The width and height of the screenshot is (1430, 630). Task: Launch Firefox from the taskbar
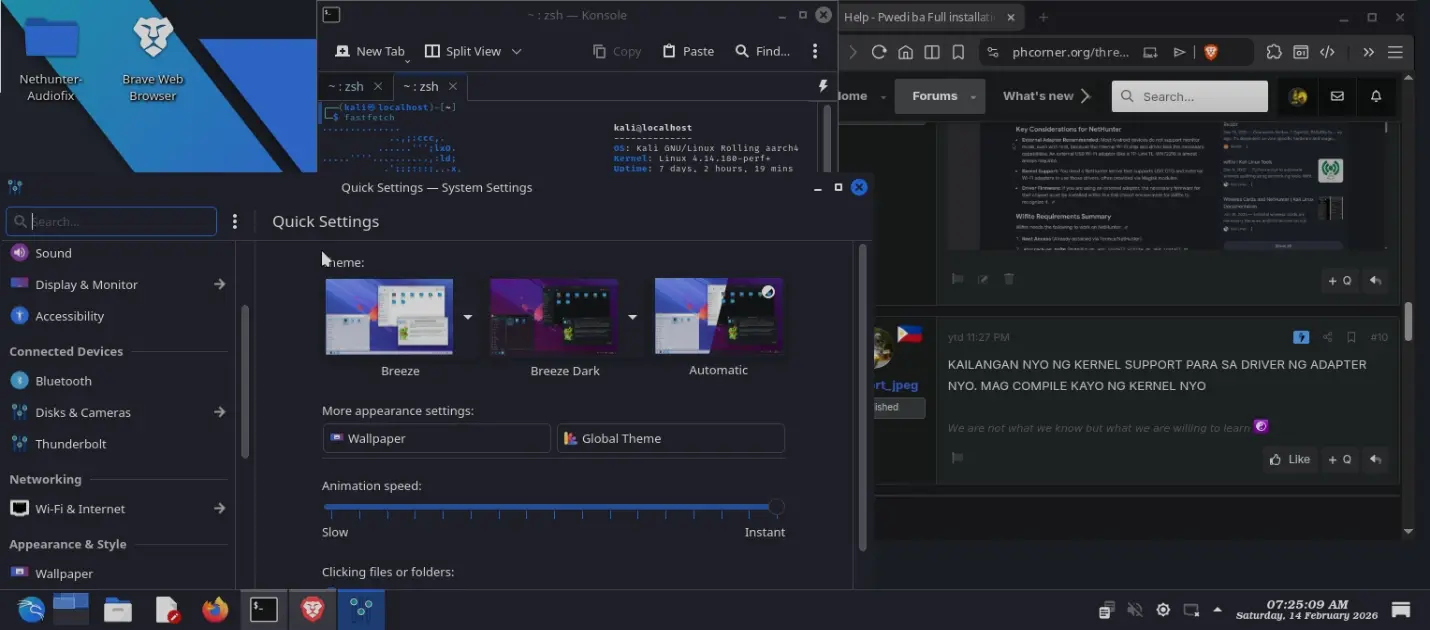(215, 609)
